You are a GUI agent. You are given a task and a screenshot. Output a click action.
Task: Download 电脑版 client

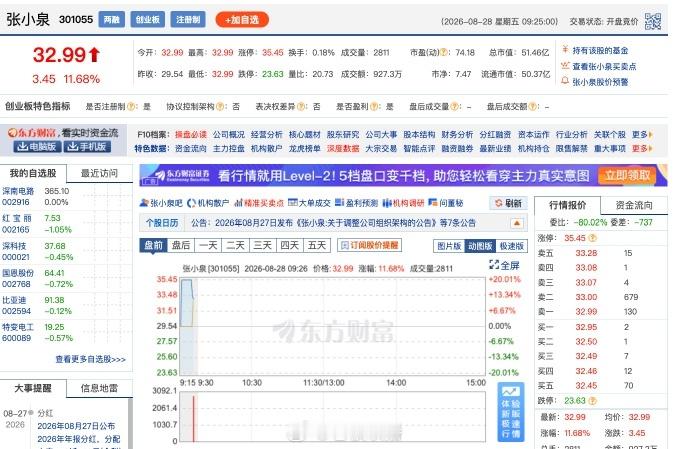[37, 147]
